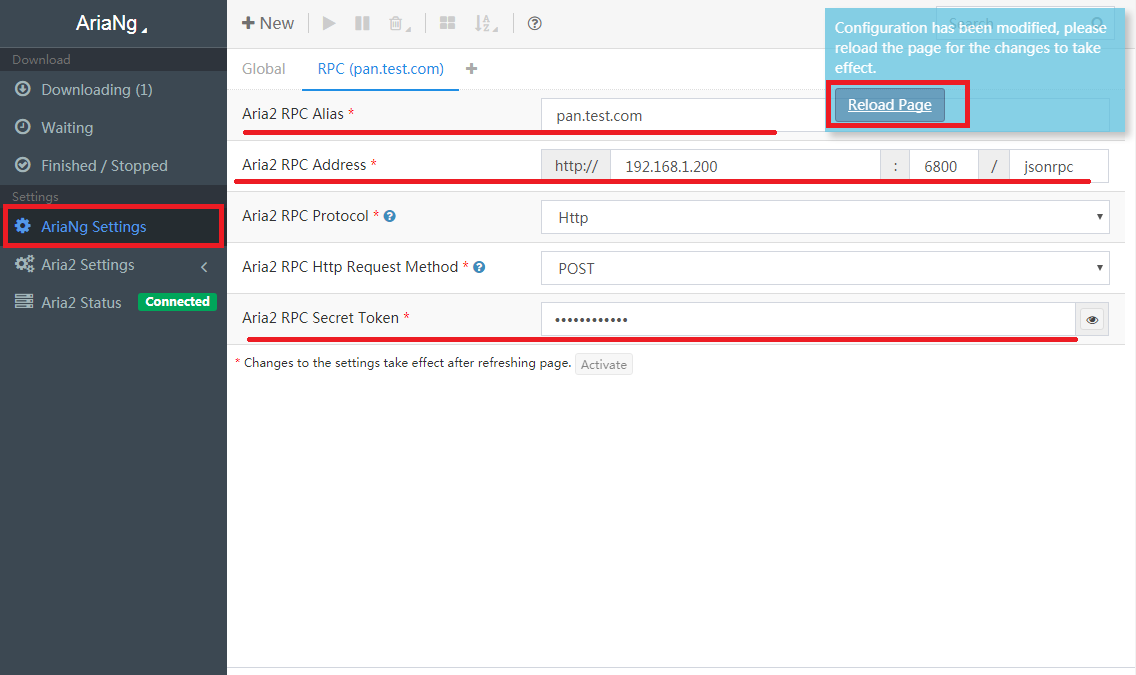
Task: Open the help question mark icon
Action: coord(535,23)
